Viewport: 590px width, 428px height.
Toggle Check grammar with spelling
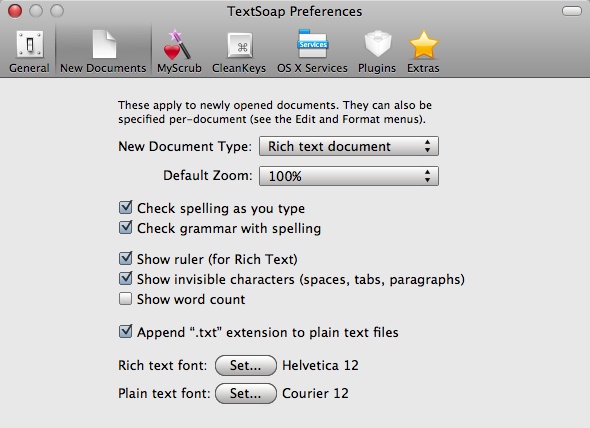[125, 227]
